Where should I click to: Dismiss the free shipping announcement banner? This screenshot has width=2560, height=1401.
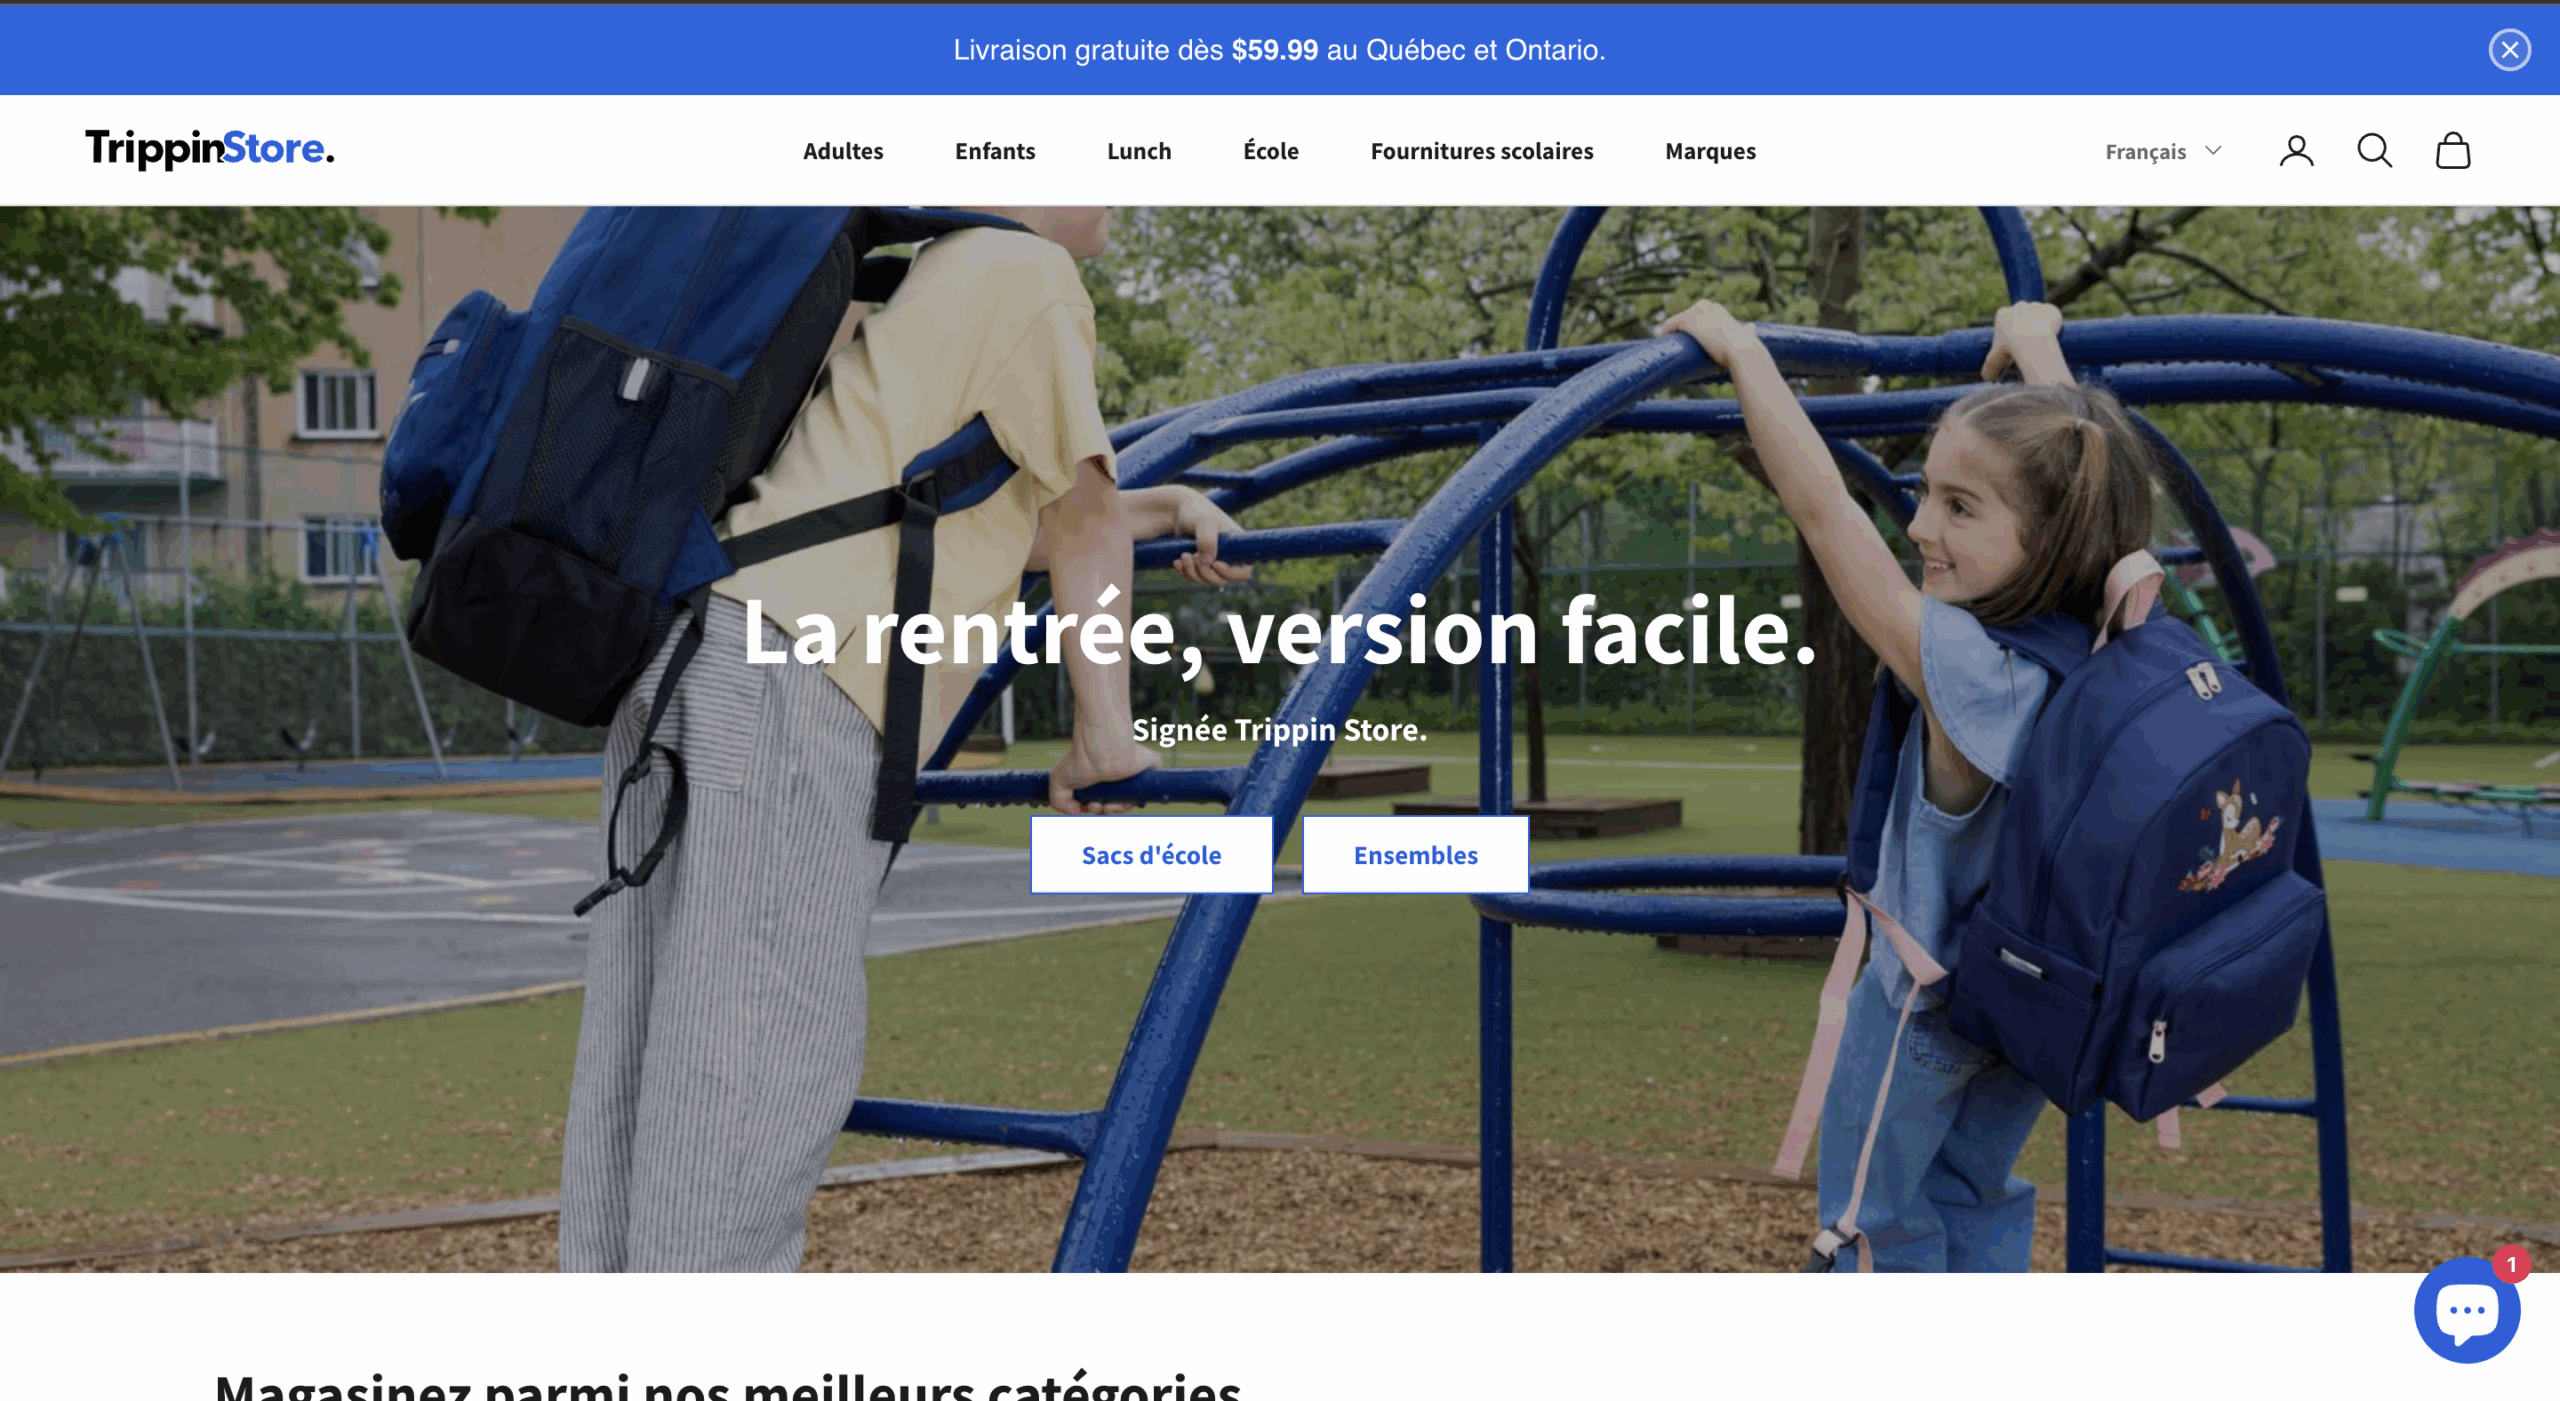2509,50
